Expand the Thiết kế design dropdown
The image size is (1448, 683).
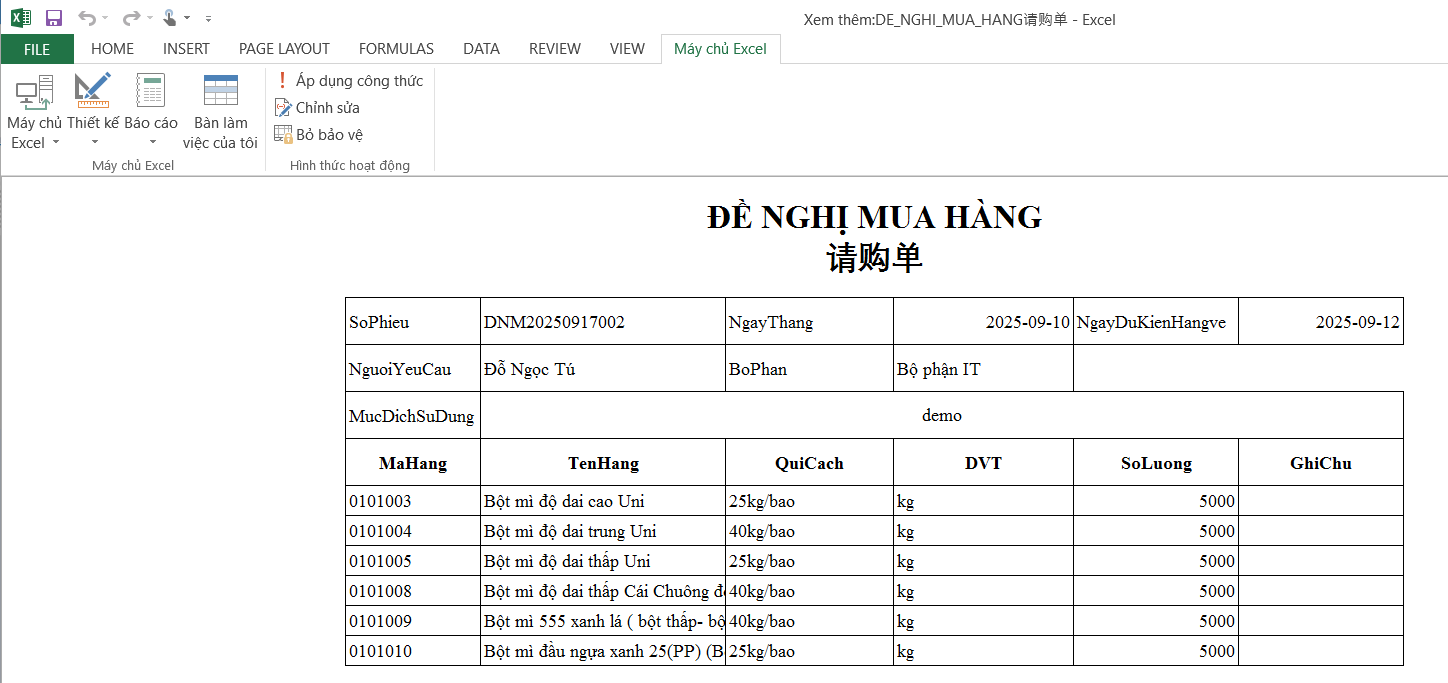pos(93,142)
